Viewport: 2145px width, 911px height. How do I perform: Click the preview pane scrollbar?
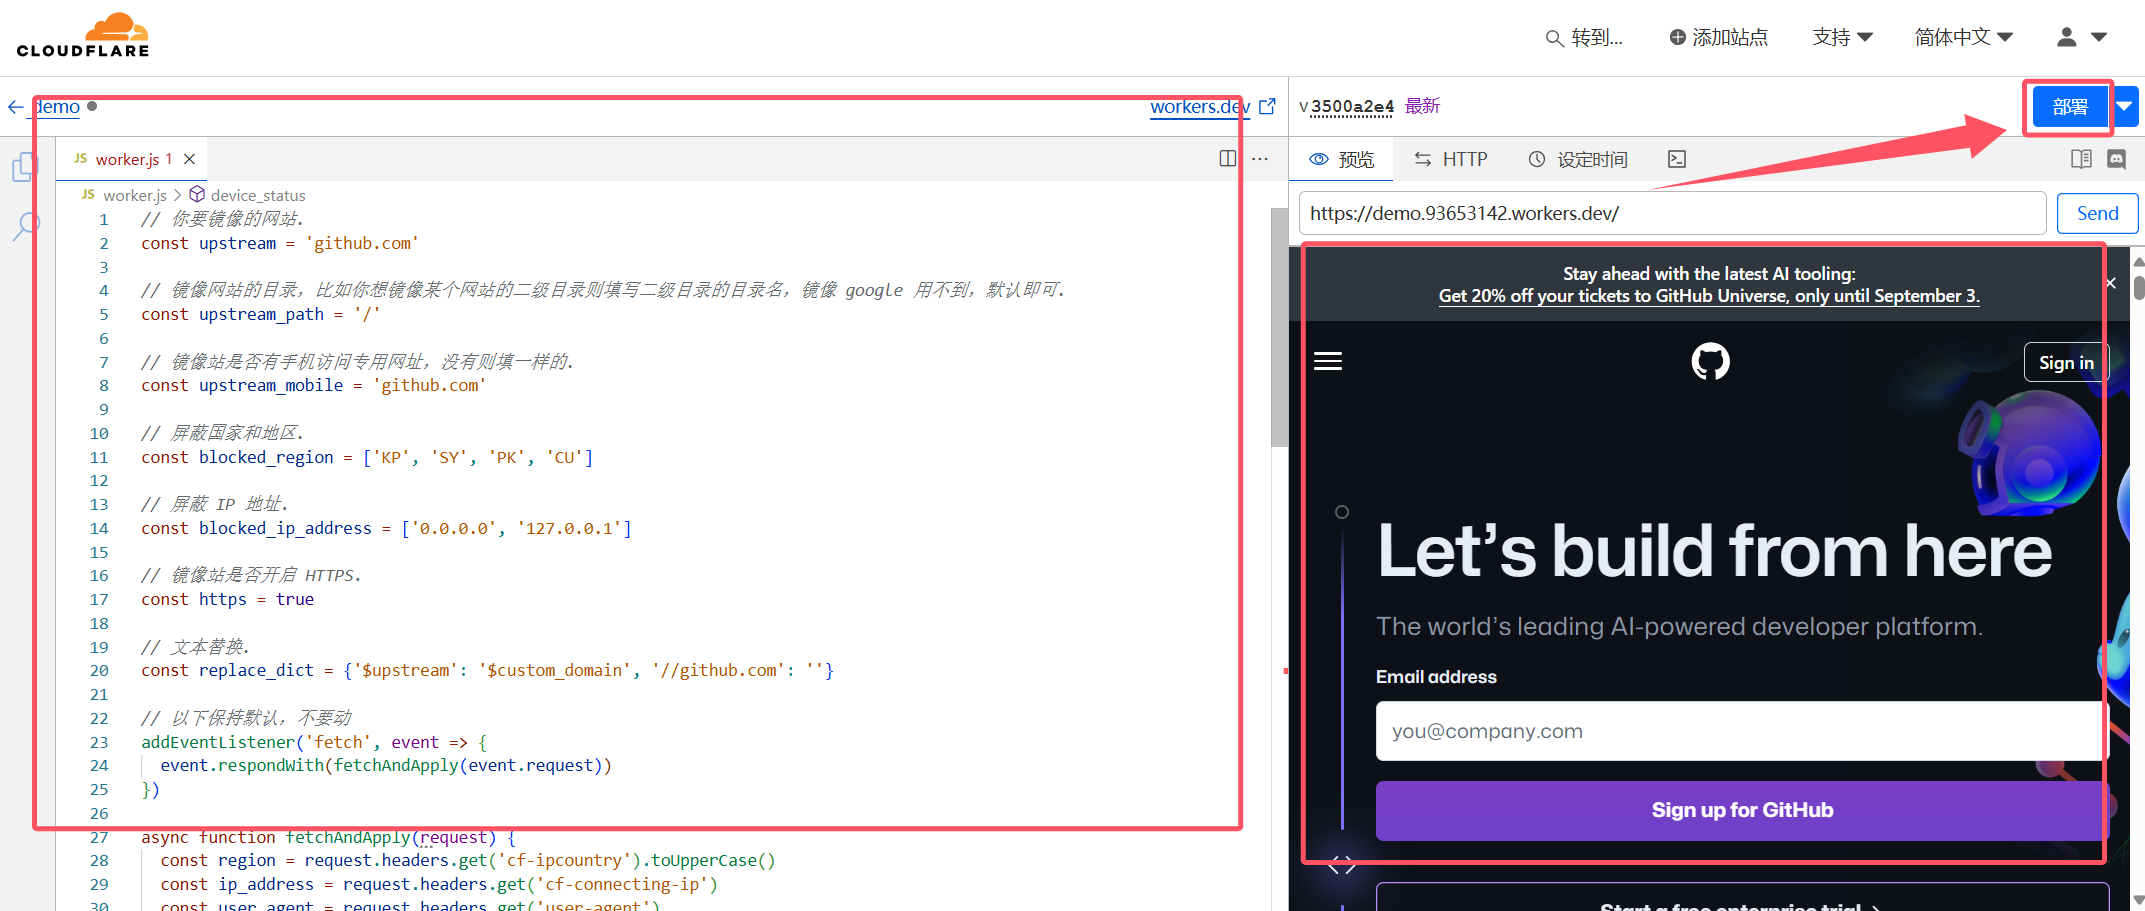(x=2138, y=288)
